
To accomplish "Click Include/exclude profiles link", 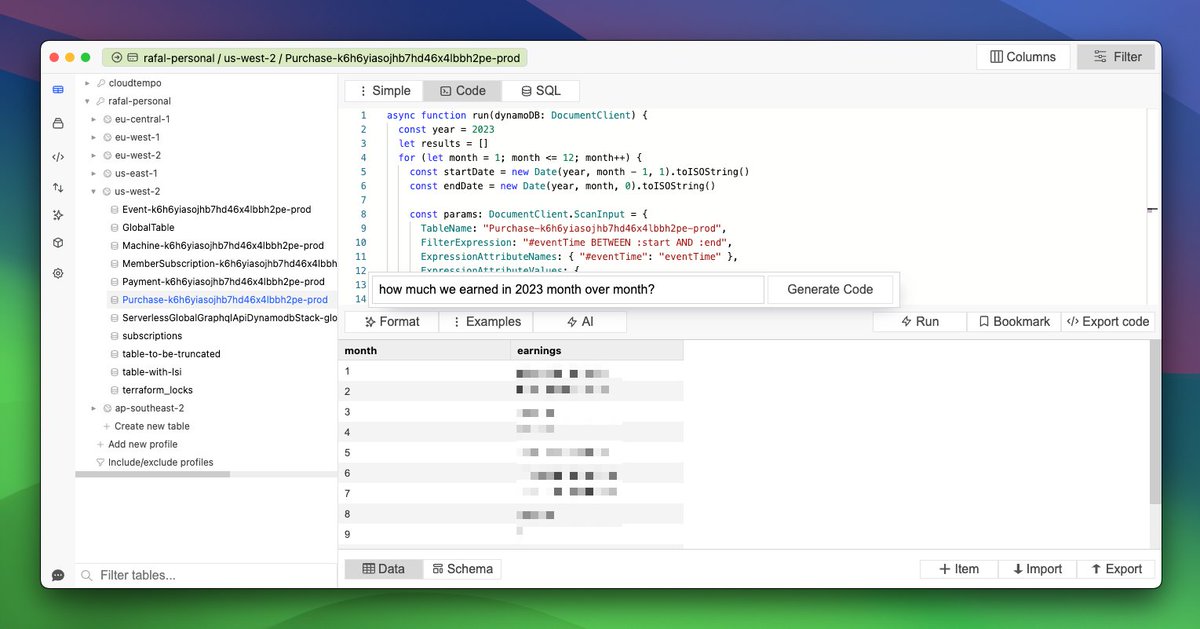I will tap(161, 462).
